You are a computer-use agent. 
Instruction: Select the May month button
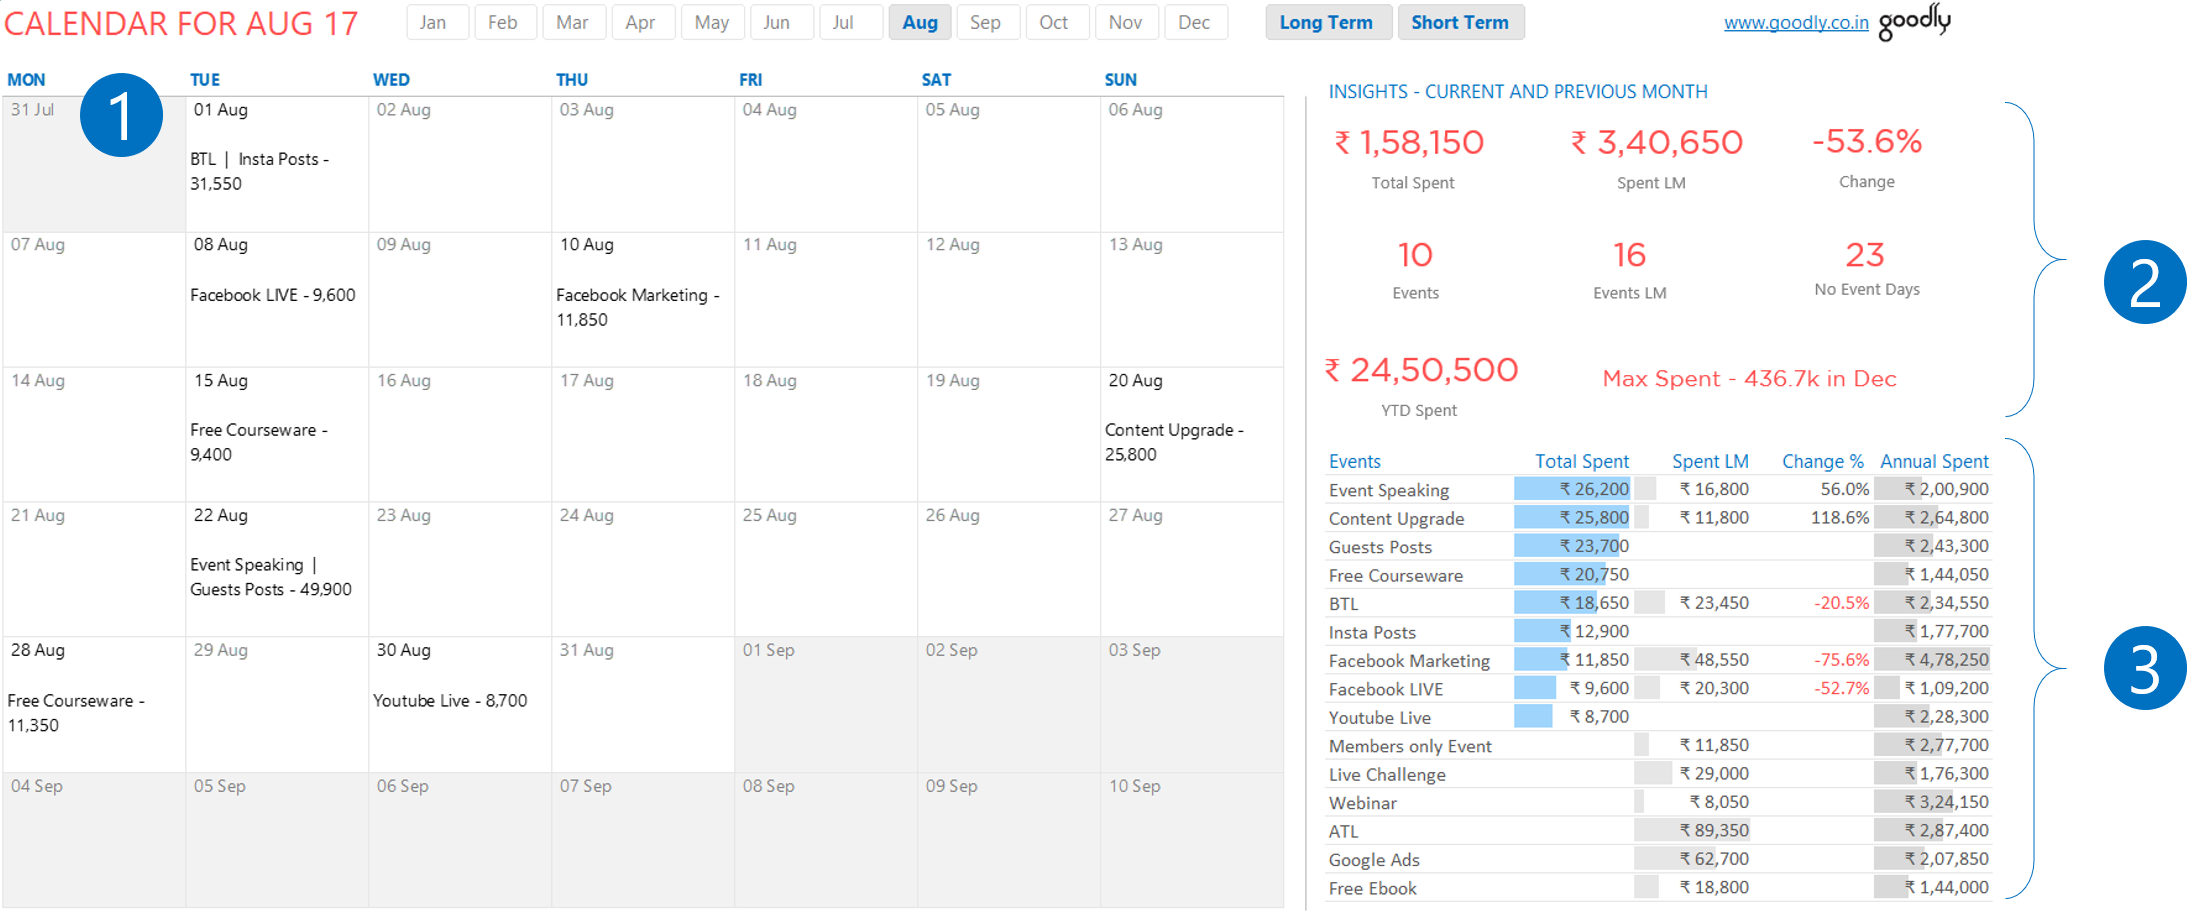point(712,21)
